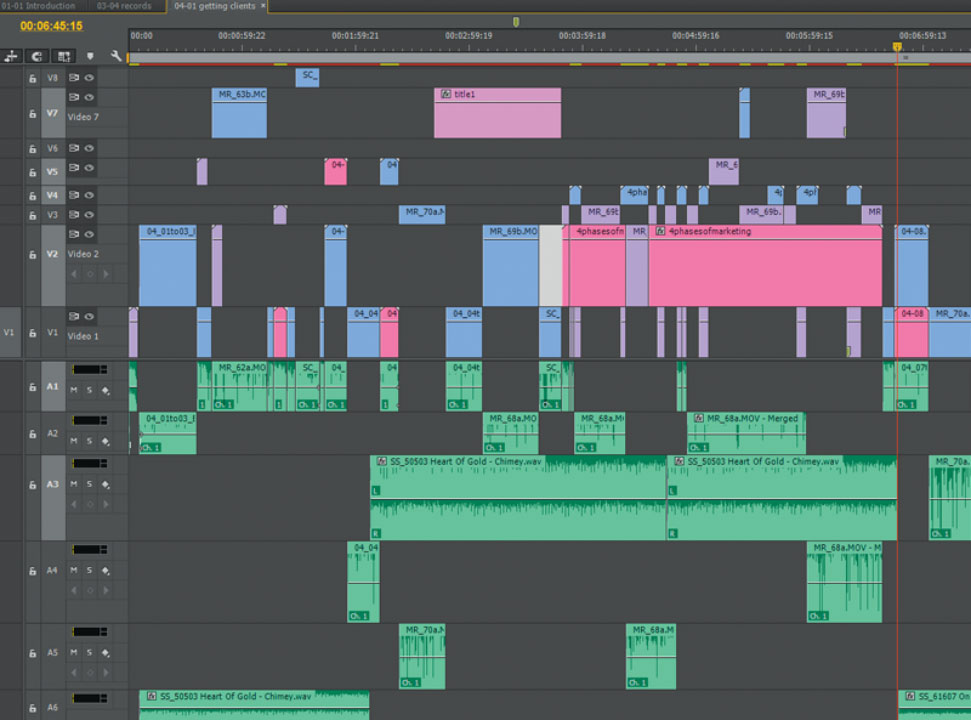
Task: Hide track V8 with eye icon
Action: pos(88,77)
